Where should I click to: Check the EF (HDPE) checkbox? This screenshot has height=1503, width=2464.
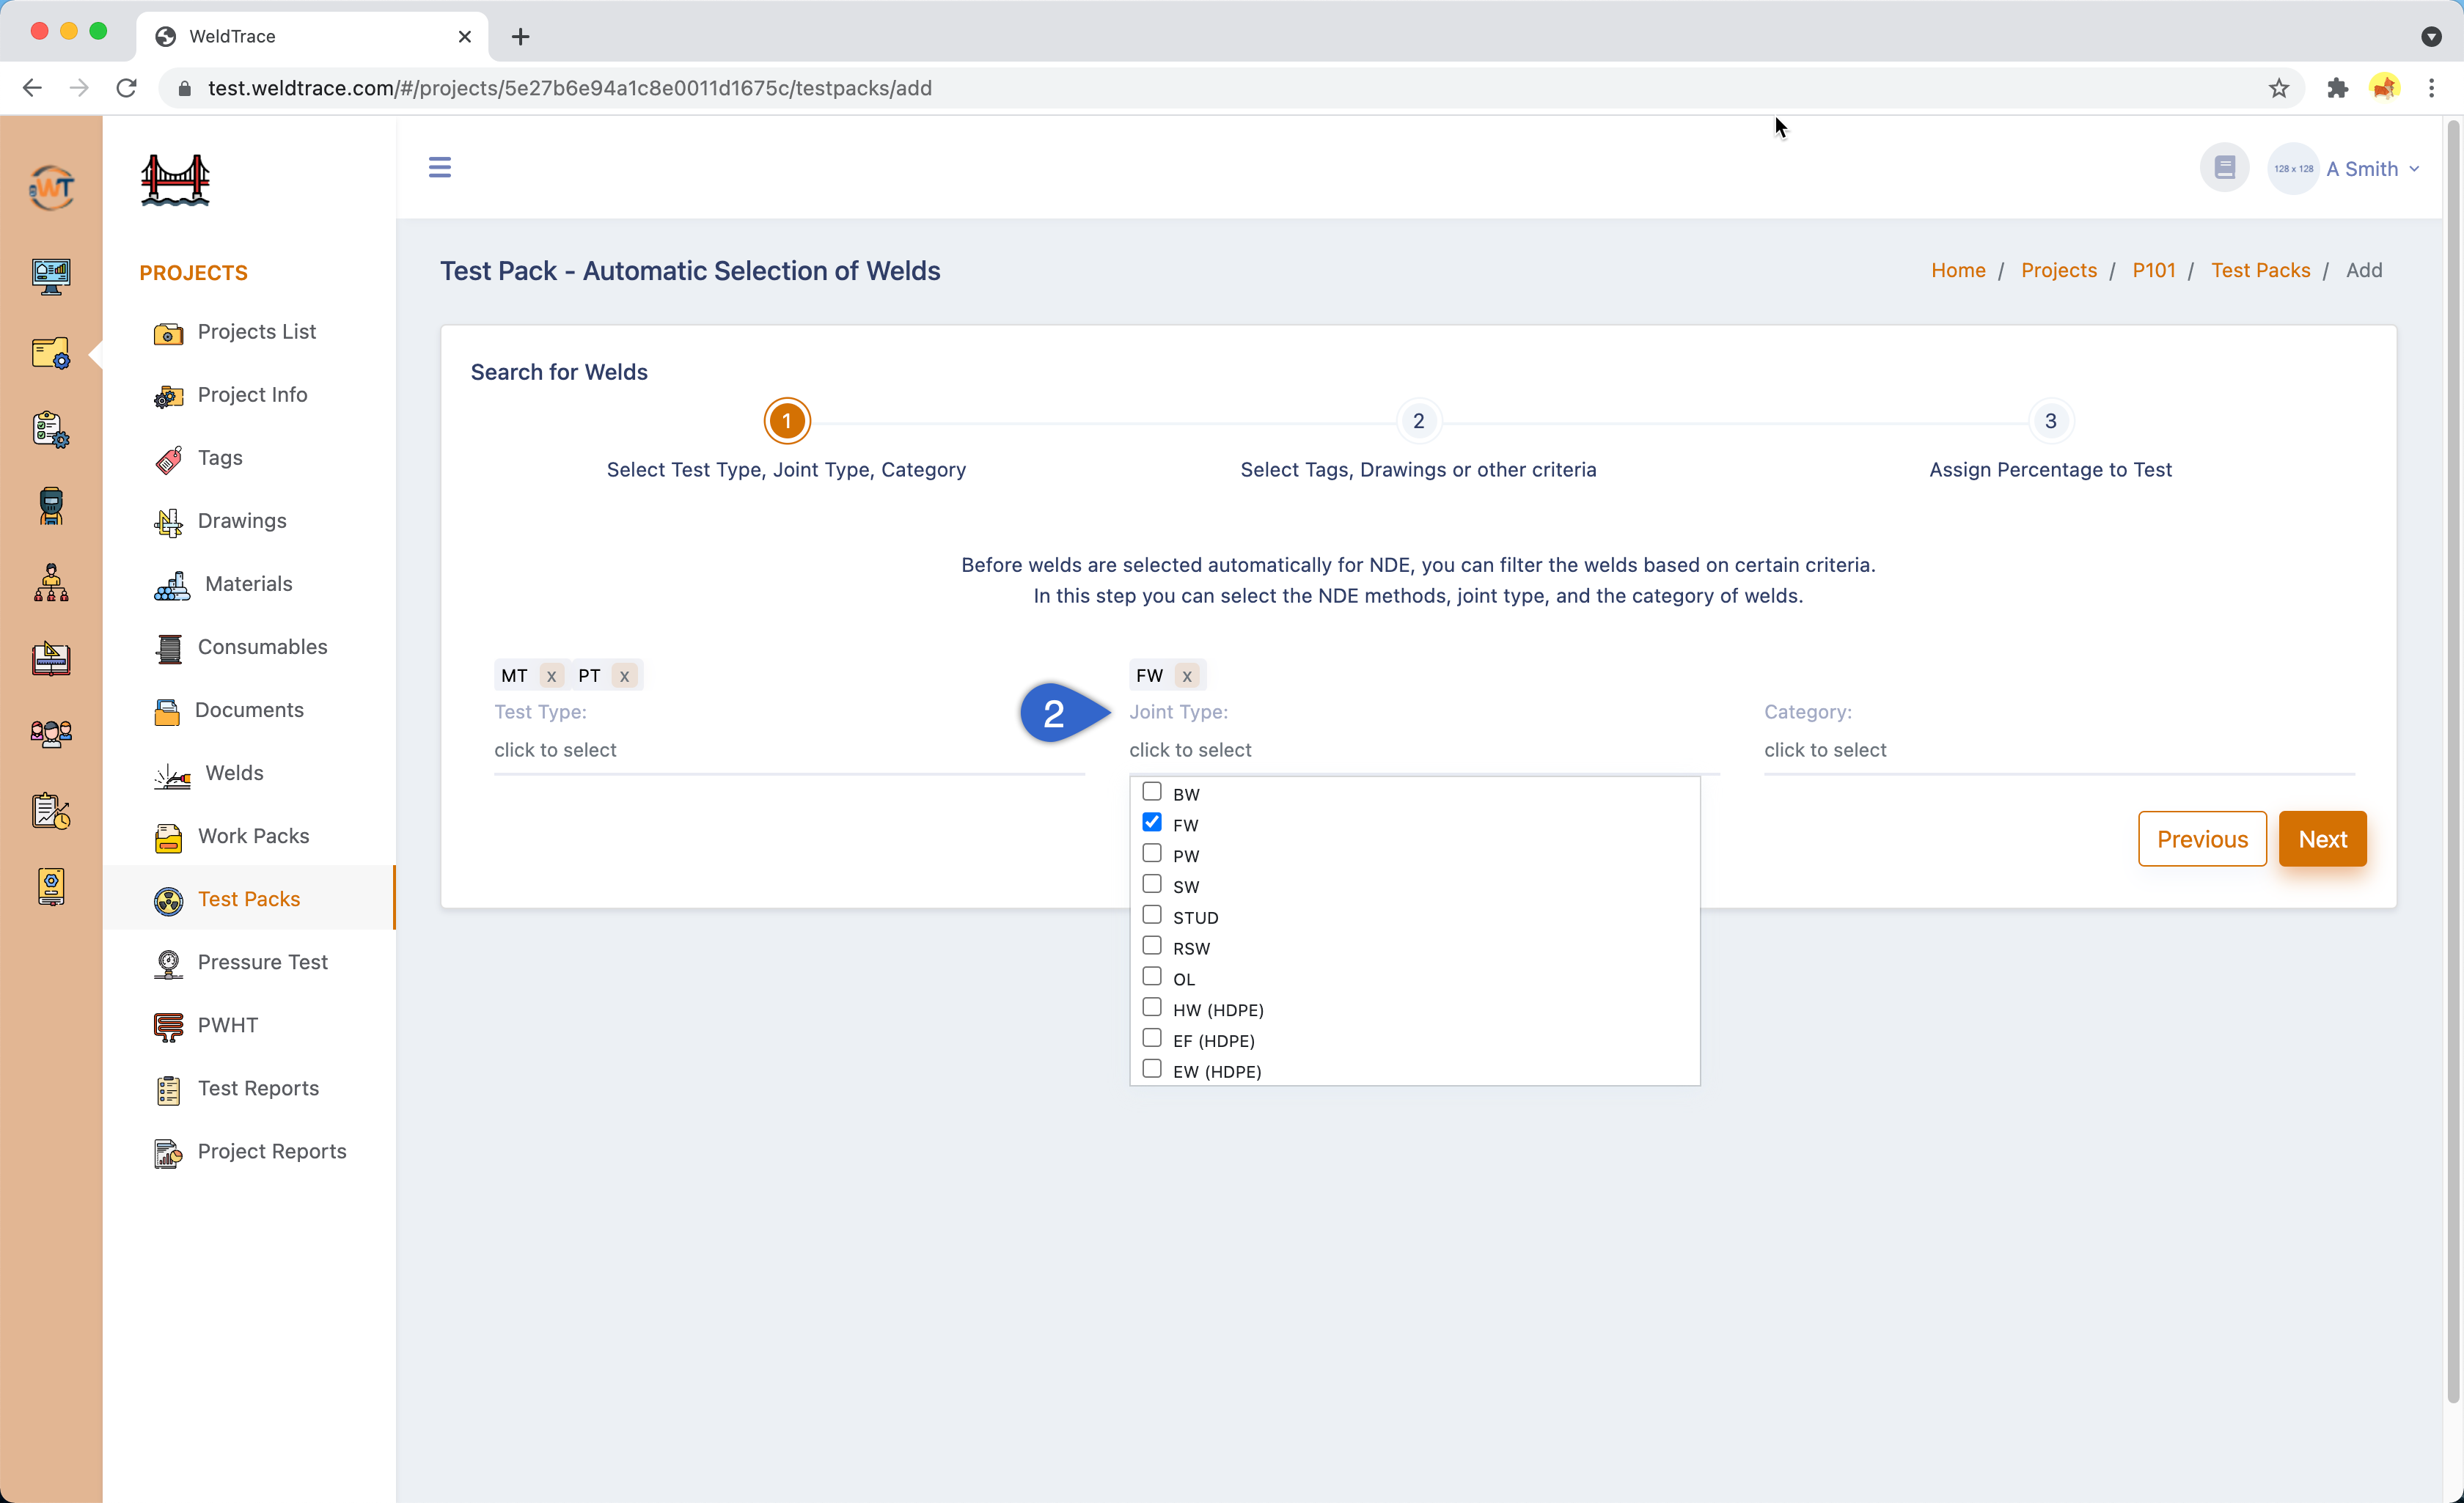coord(1152,1038)
